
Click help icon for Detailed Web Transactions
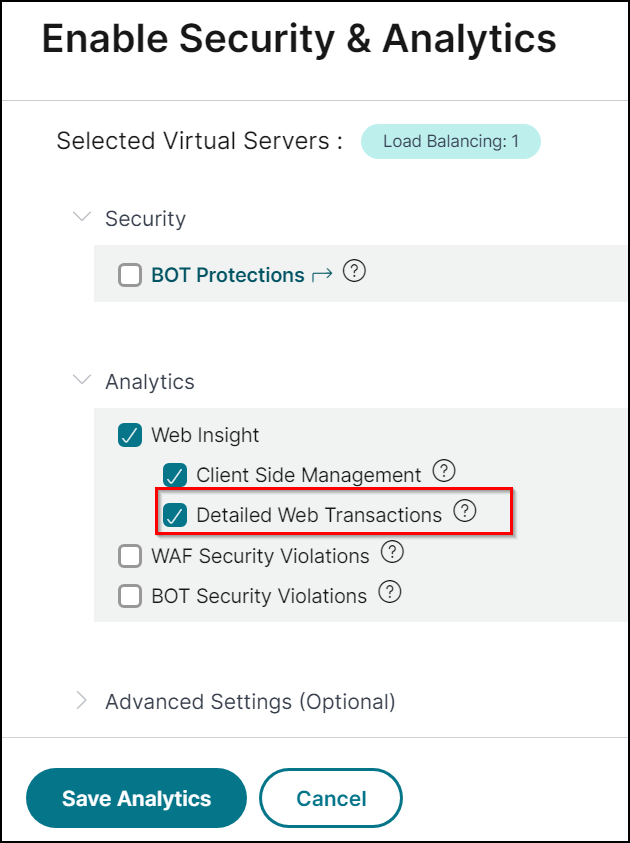click(x=464, y=511)
